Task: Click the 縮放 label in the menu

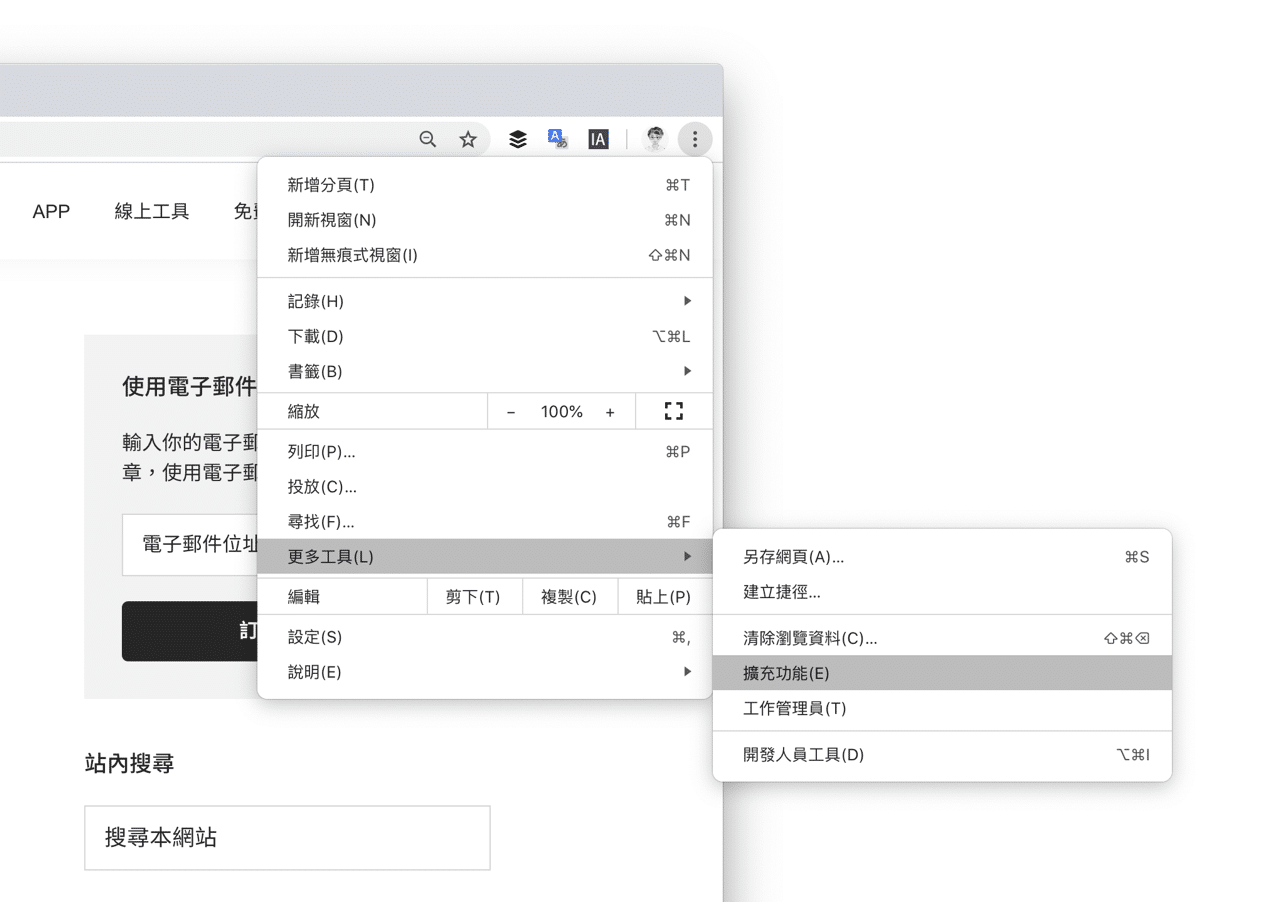Action: click(x=304, y=412)
